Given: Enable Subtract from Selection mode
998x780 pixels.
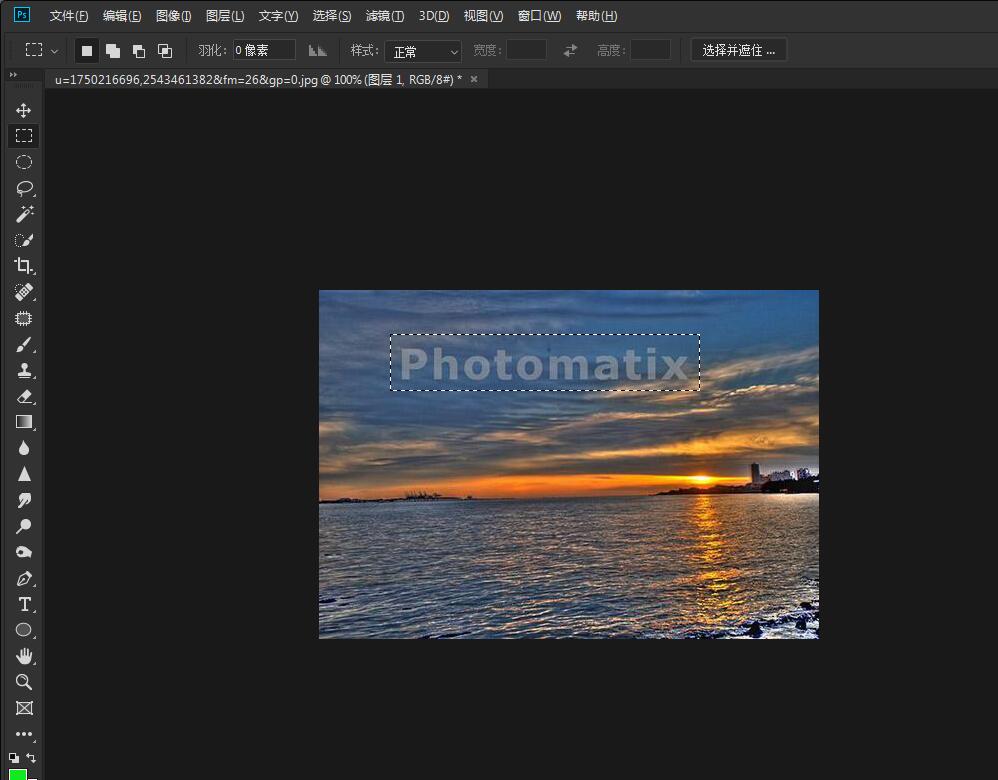Looking at the screenshot, I should point(139,50).
